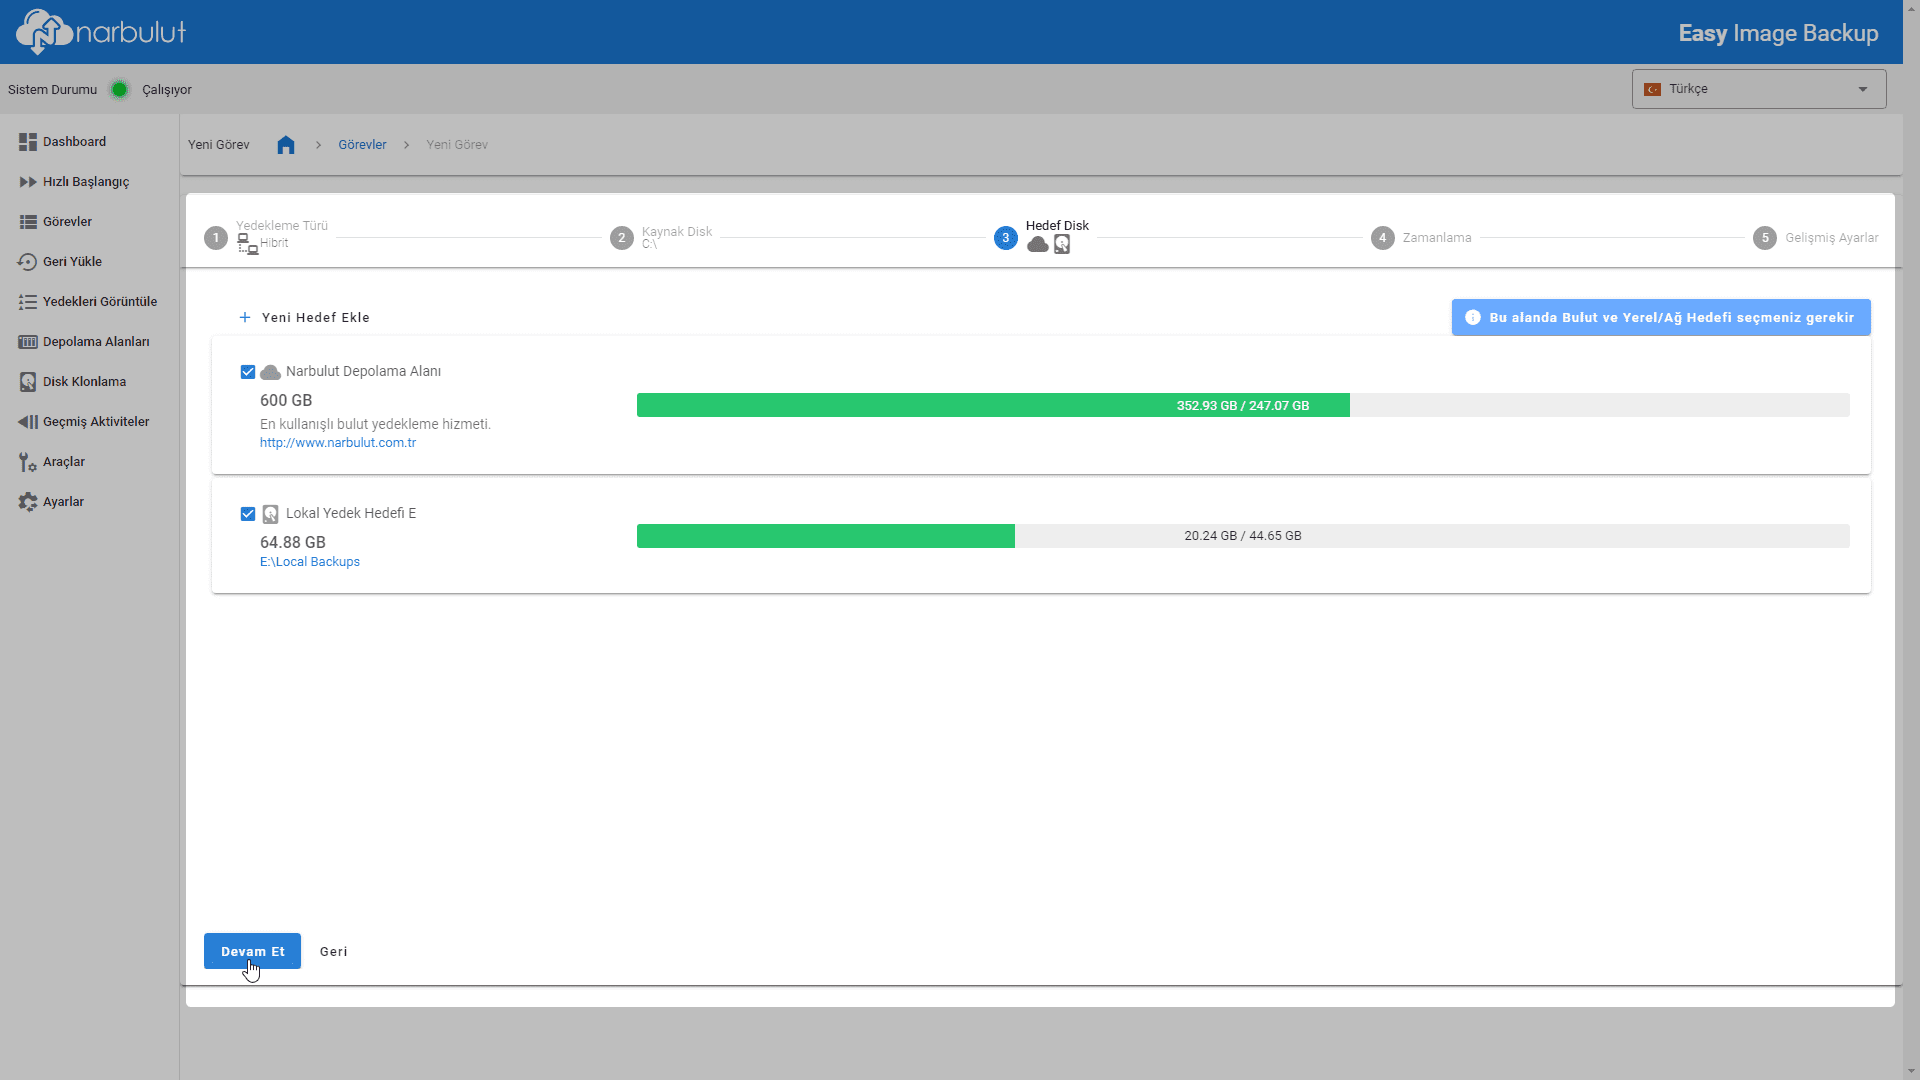Click the cloud icon beside Narbulut Depolama Alanı
The width and height of the screenshot is (1920, 1080).
point(270,372)
